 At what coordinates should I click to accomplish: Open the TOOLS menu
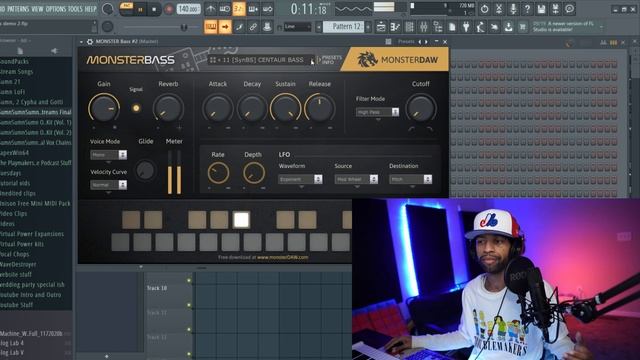pos(75,9)
